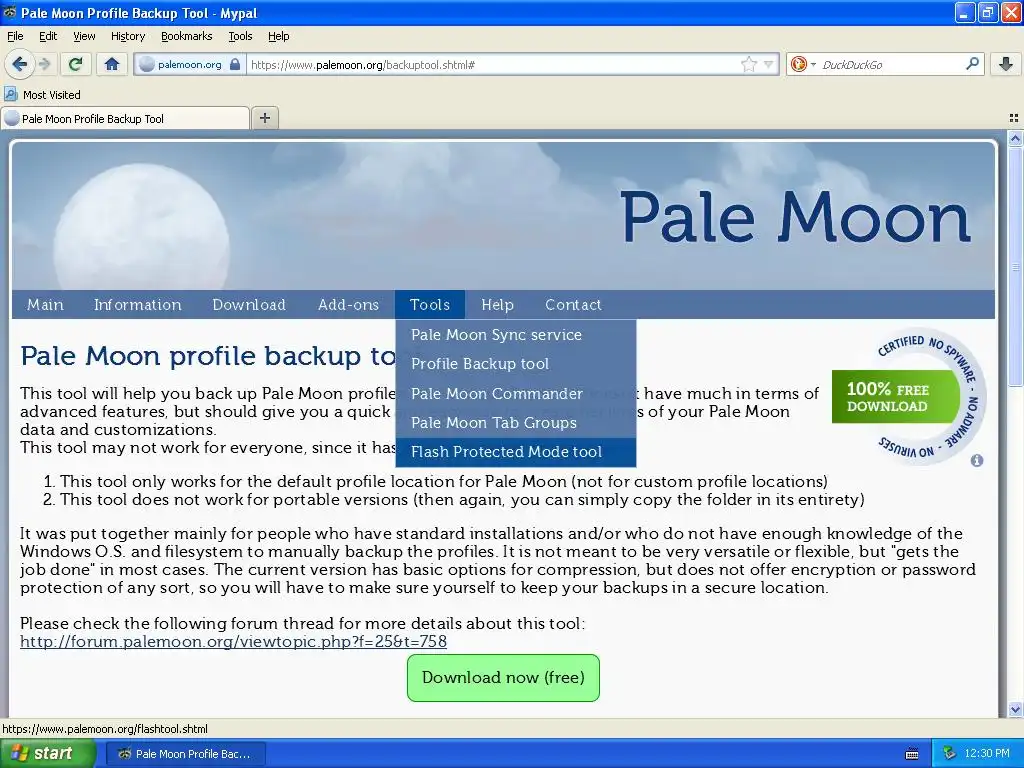The width and height of the screenshot is (1024, 768).
Task: Open the File menu
Action: pos(15,36)
